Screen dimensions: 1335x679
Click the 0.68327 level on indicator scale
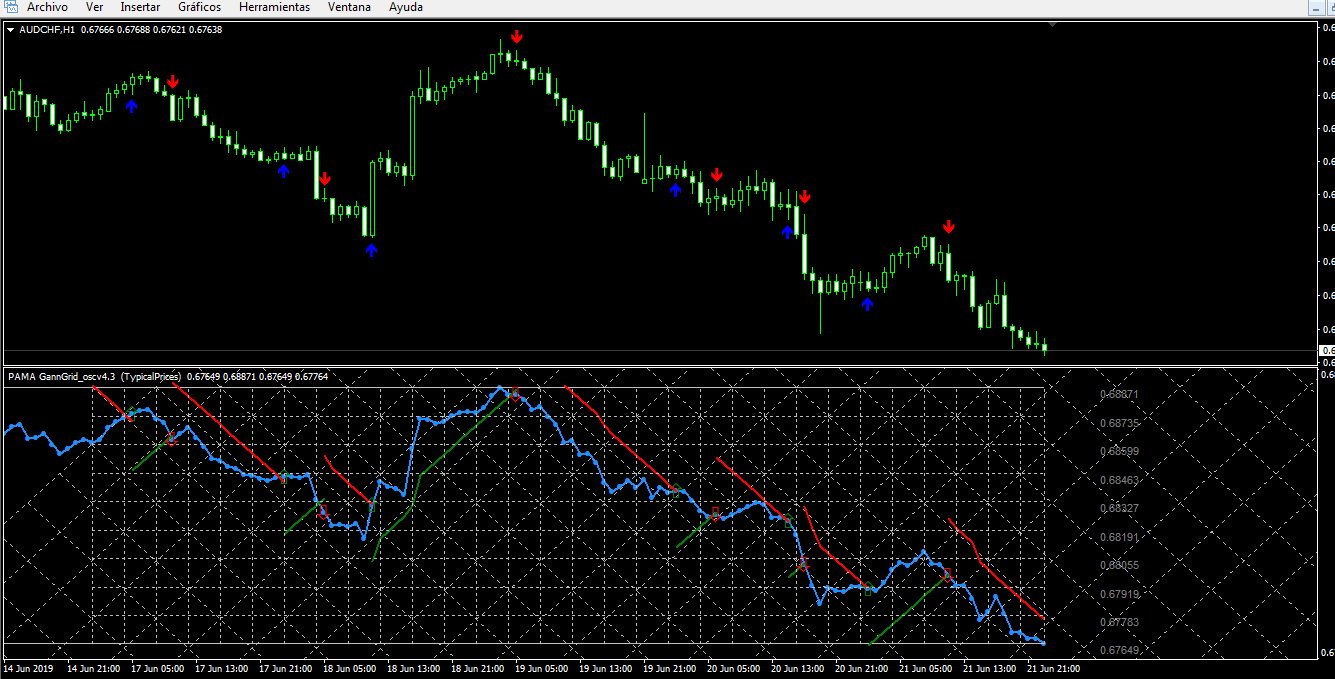tap(1119, 508)
